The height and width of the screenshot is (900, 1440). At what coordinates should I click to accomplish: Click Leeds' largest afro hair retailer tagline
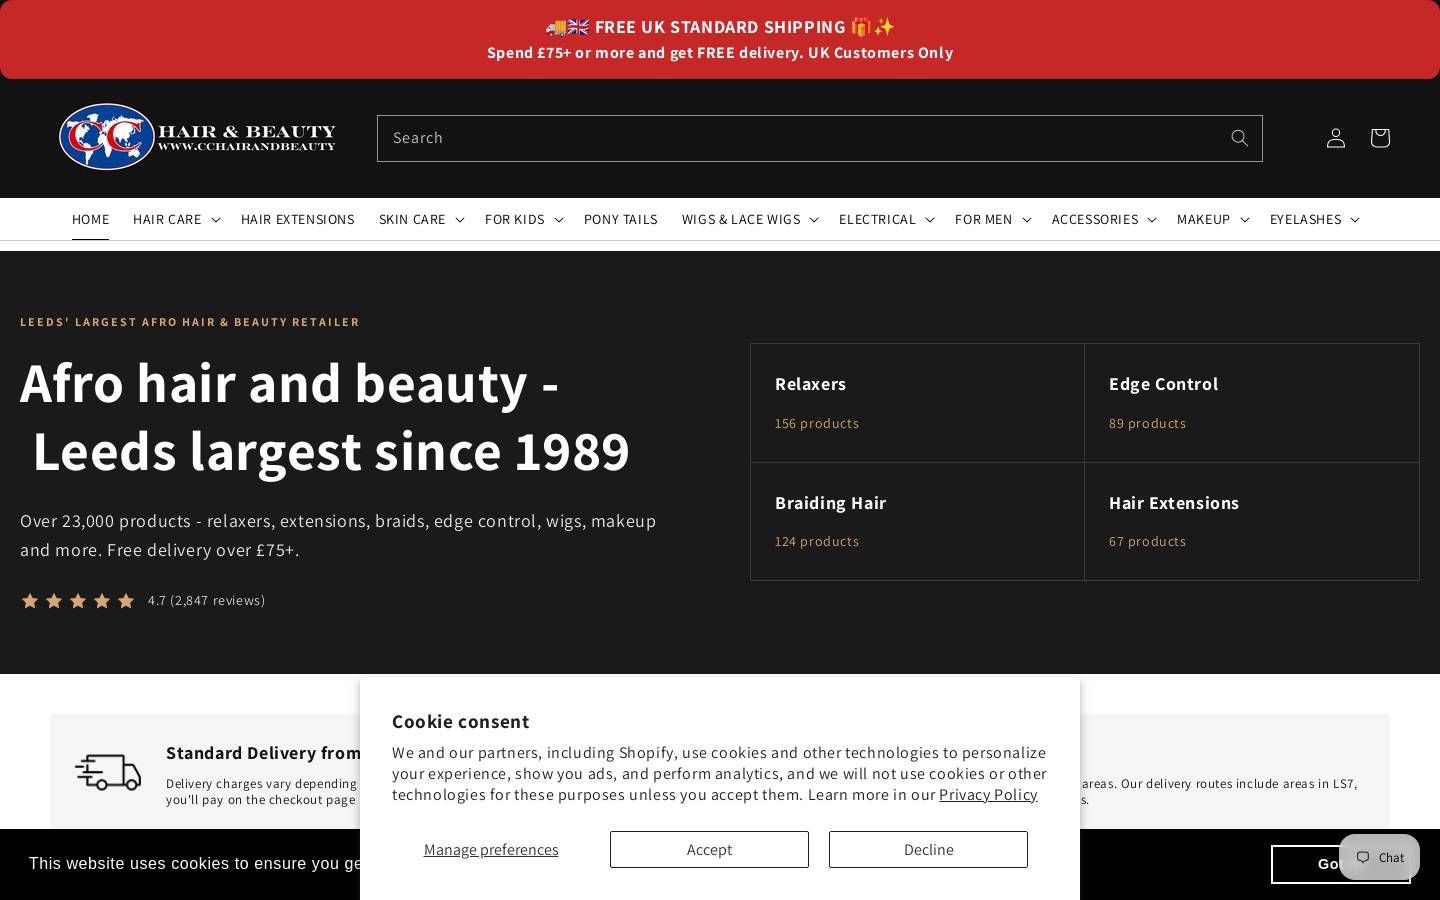[190, 322]
